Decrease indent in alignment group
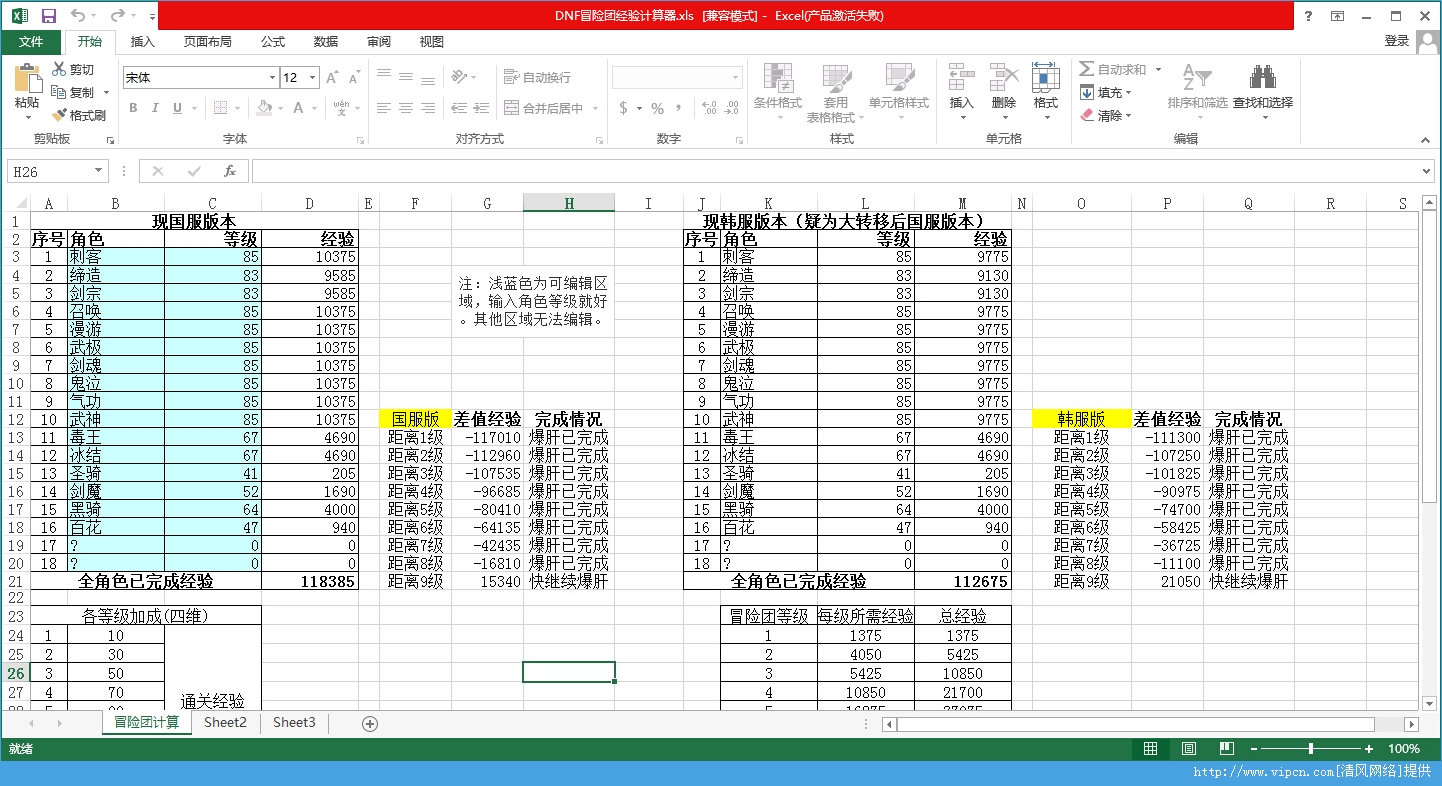The width and height of the screenshot is (1442, 786). 459,108
